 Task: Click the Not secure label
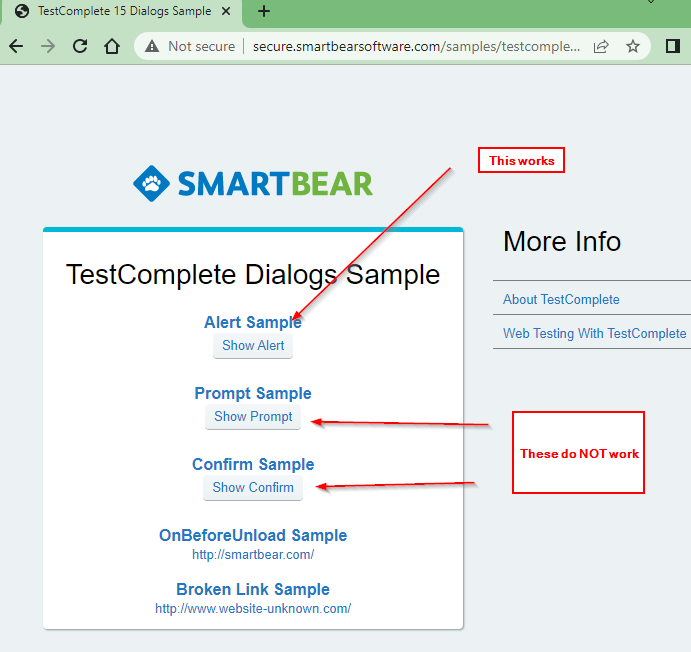tap(201, 46)
